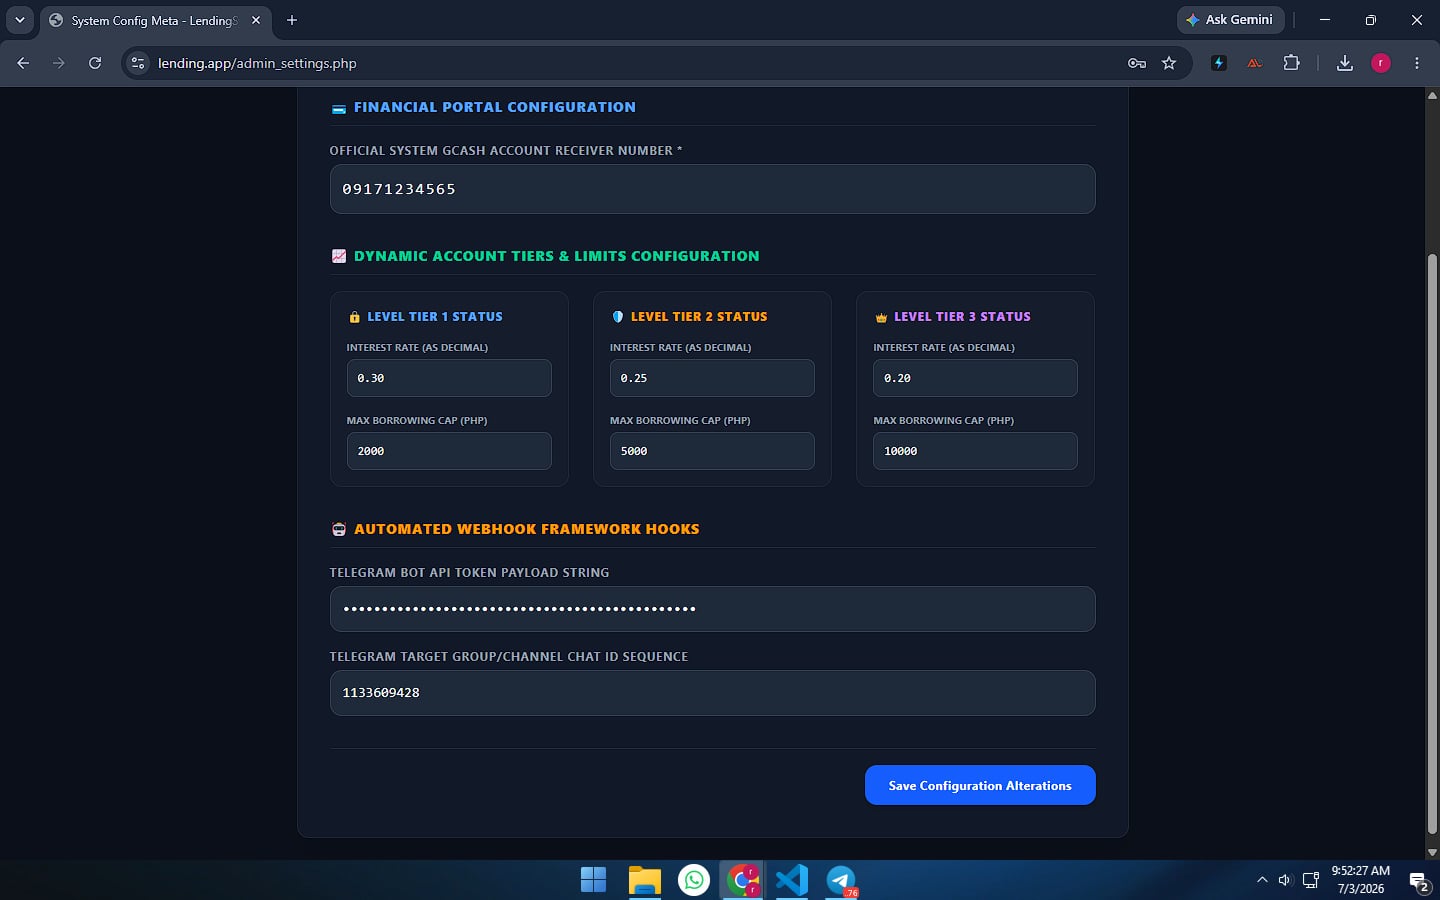
Task: Click the network display tray icon
Action: tap(1311, 880)
